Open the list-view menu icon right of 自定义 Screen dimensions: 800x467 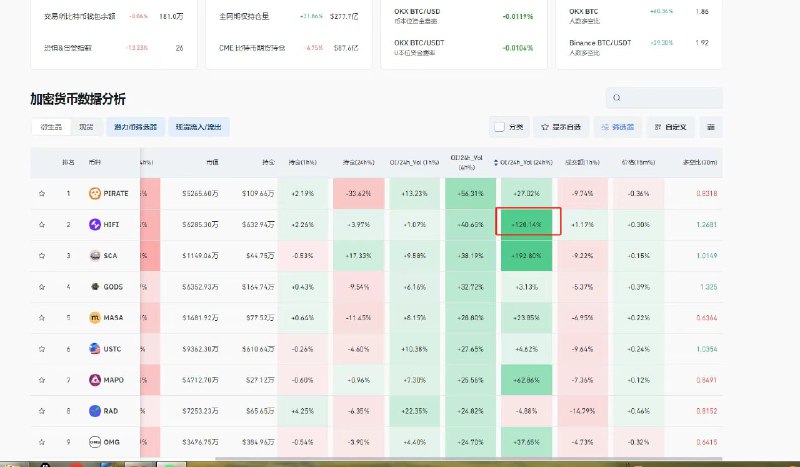(710, 128)
